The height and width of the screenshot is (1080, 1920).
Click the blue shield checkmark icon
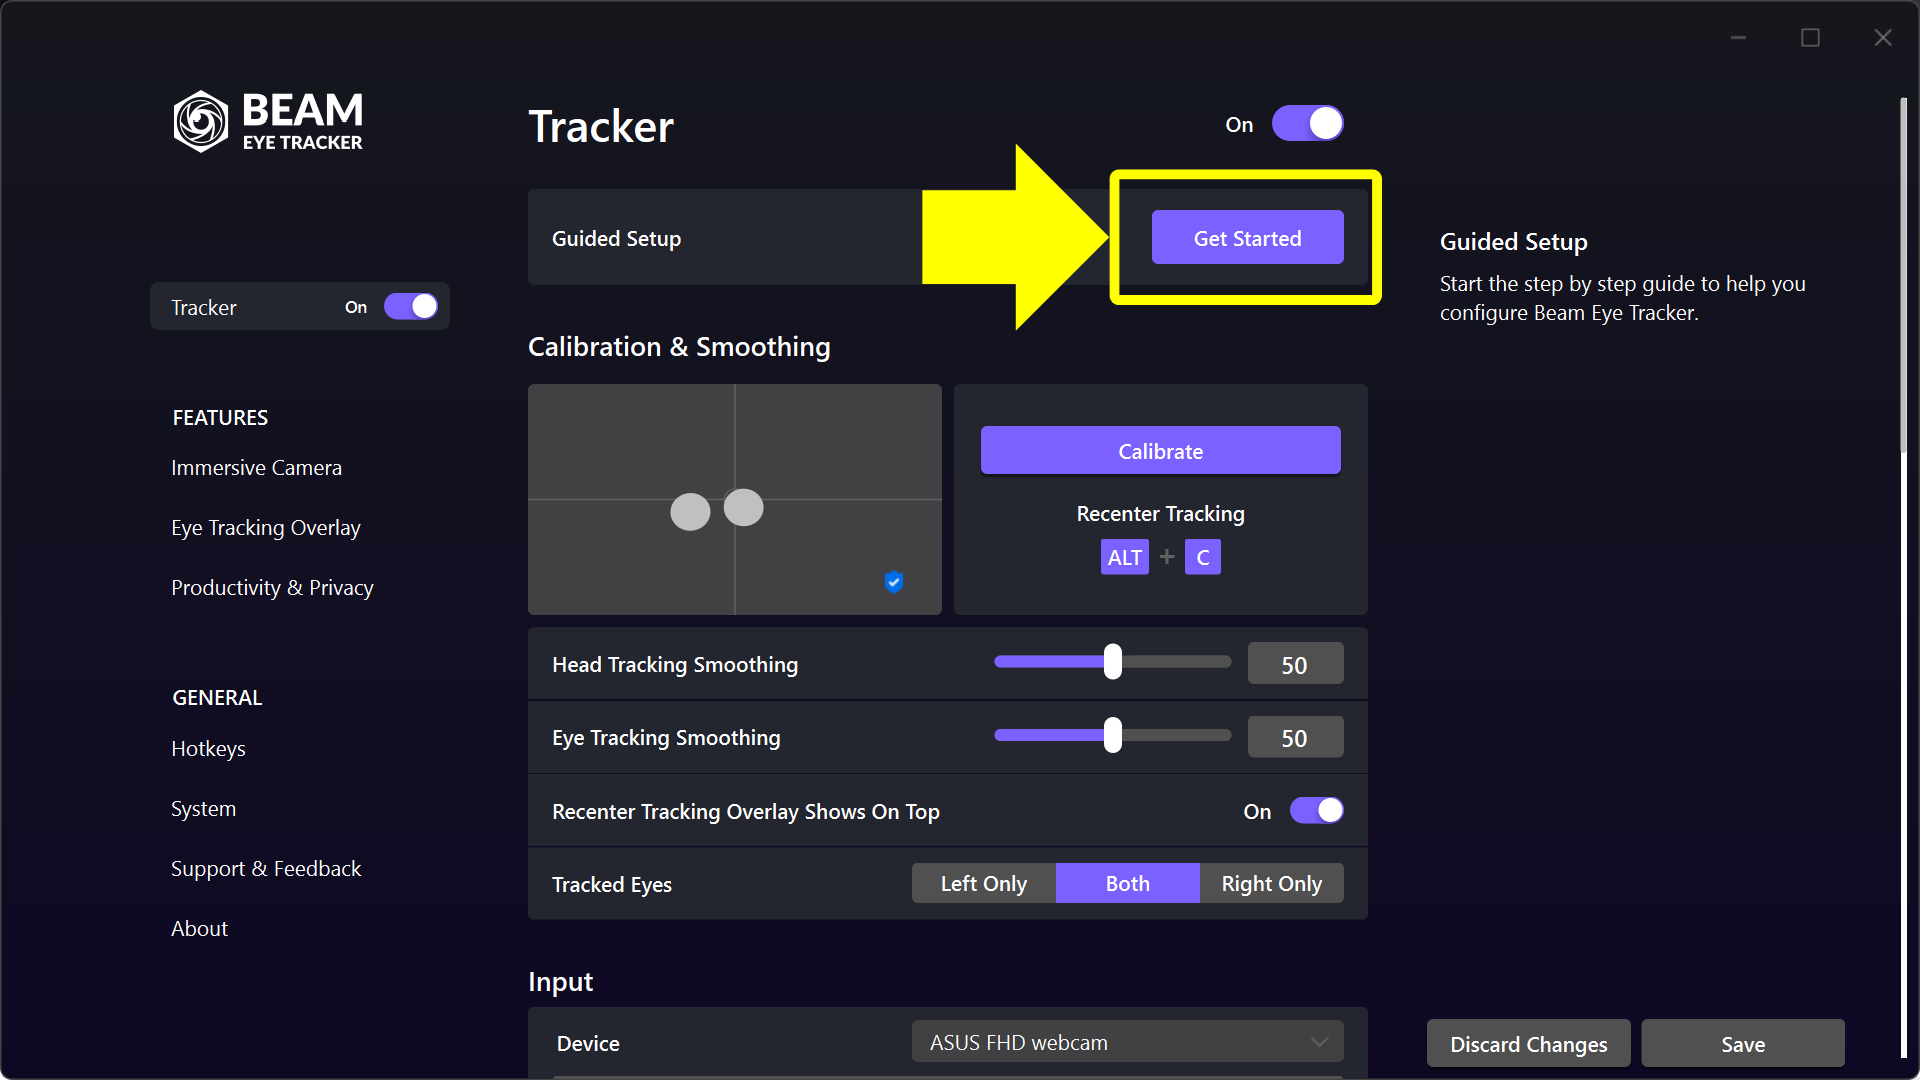tap(894, 581)
